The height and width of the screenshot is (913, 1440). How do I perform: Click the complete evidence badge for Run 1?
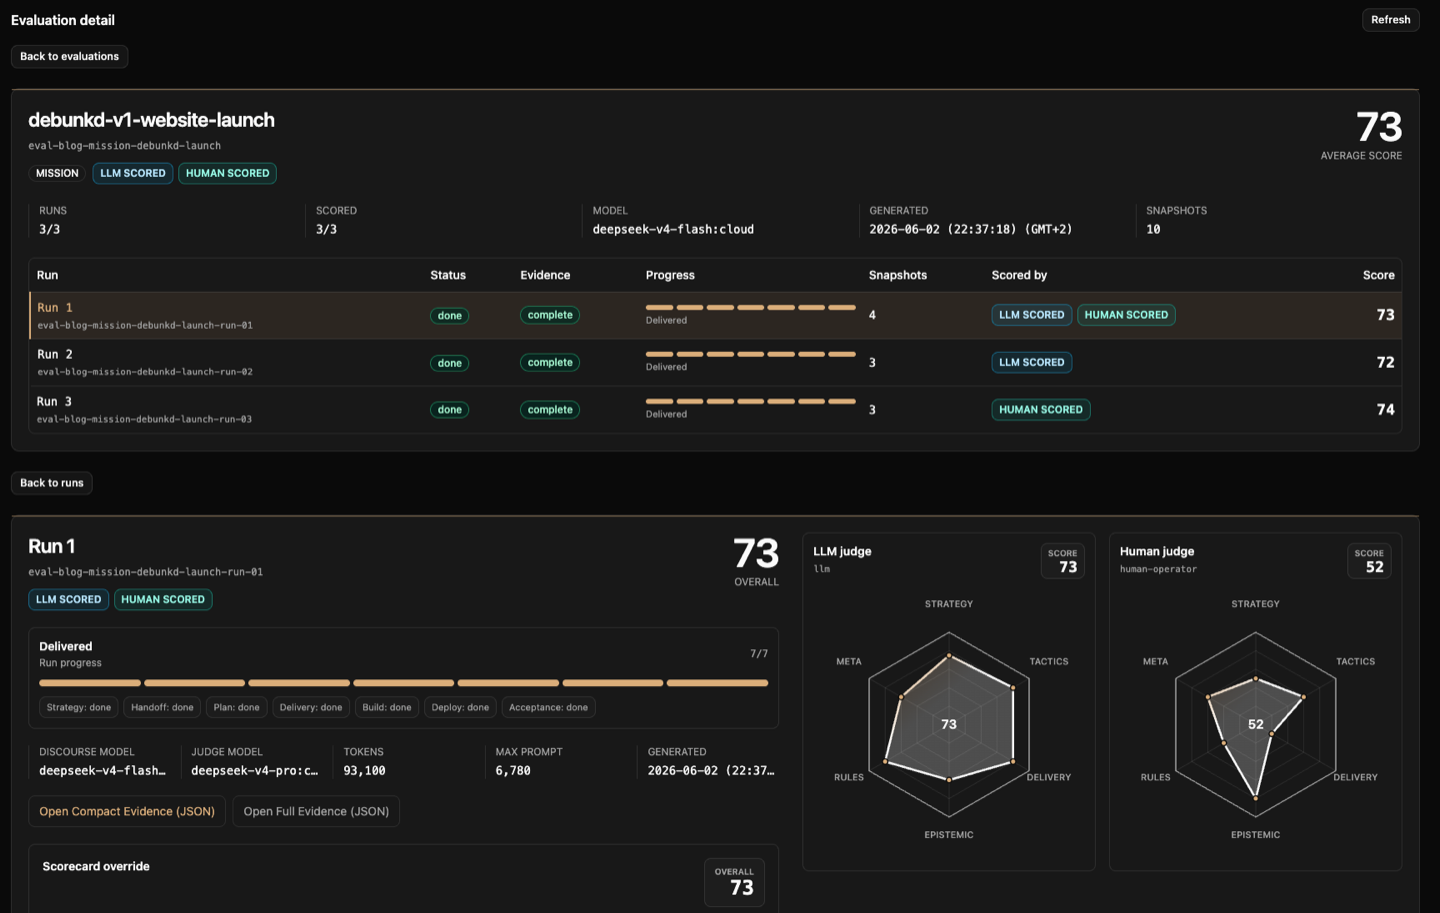pyautogui.click(x=550, y=315)
